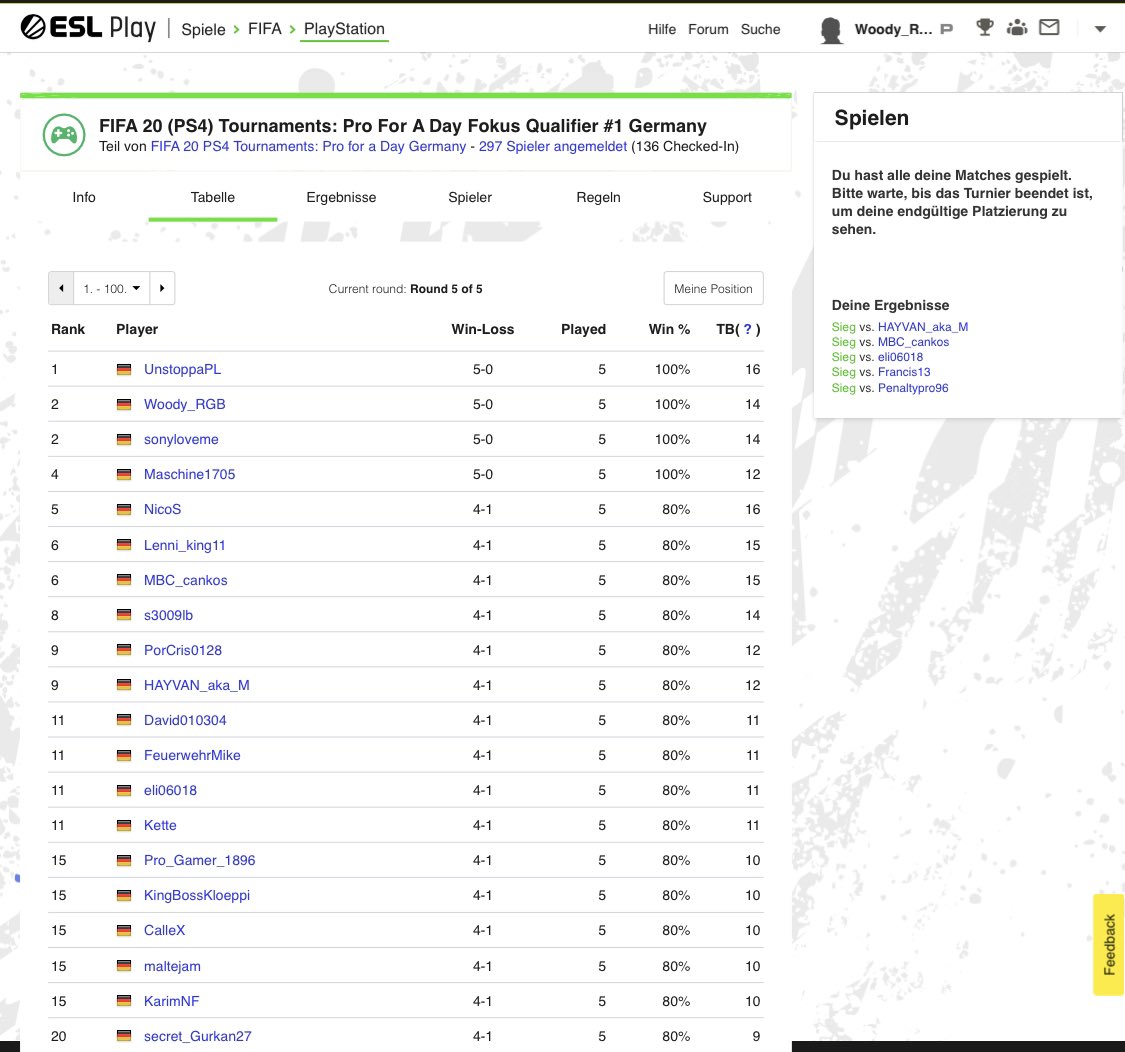Open player UnstoppaPL profile
The height and width of the screenshot is (1052, 1125).
tap(182, 370)
